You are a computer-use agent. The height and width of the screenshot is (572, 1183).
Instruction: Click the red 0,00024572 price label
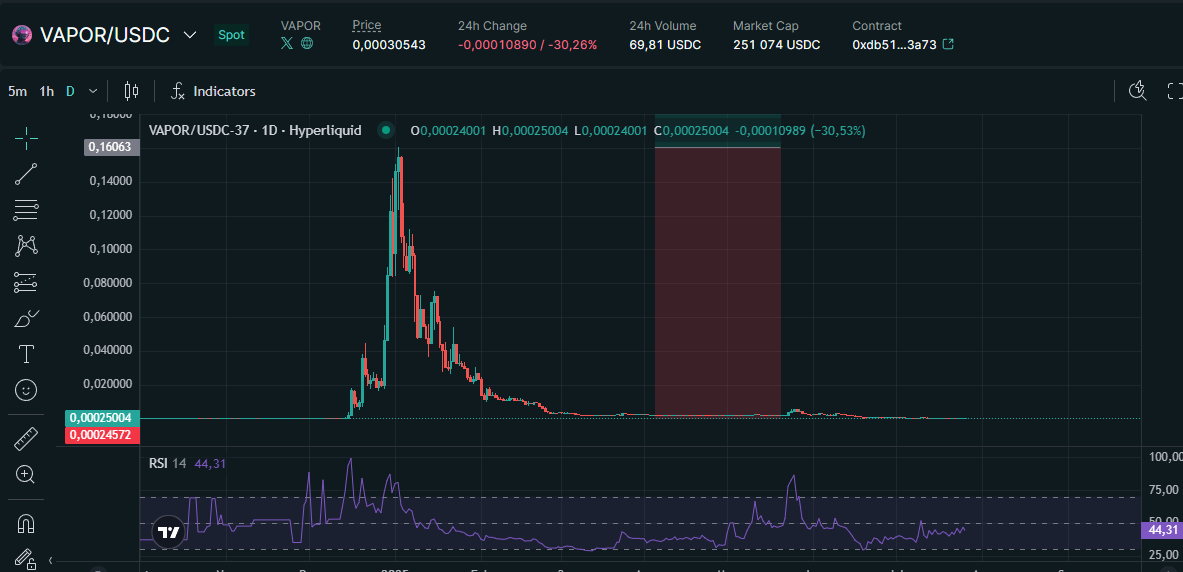click(102, 435)
